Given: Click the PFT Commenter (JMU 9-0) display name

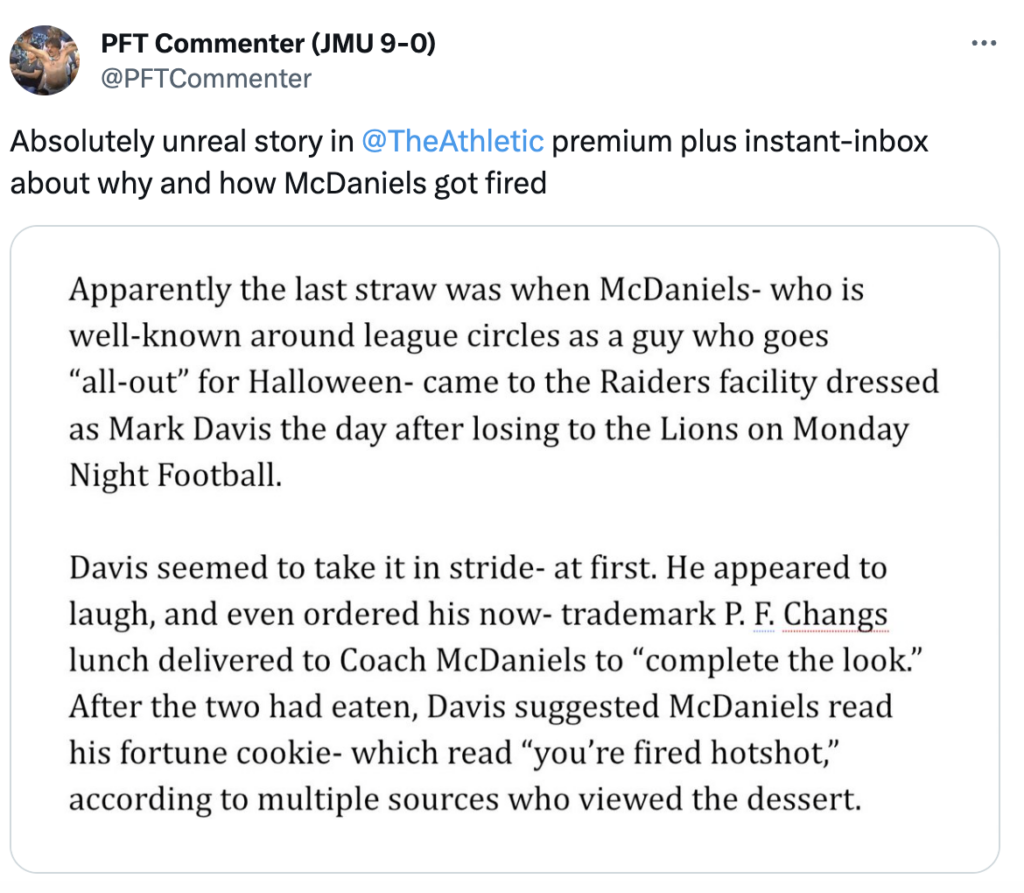Looking at the screenshot, I should [x=268, y=44].
